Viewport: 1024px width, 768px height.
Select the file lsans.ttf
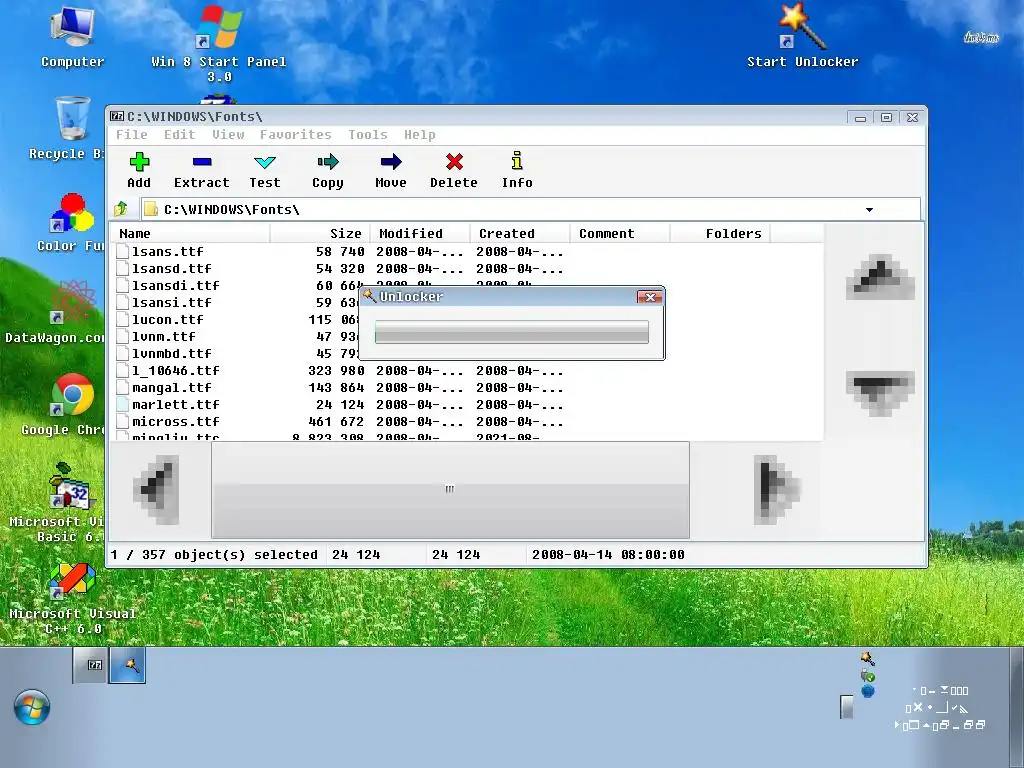click(x=168, y=251)
